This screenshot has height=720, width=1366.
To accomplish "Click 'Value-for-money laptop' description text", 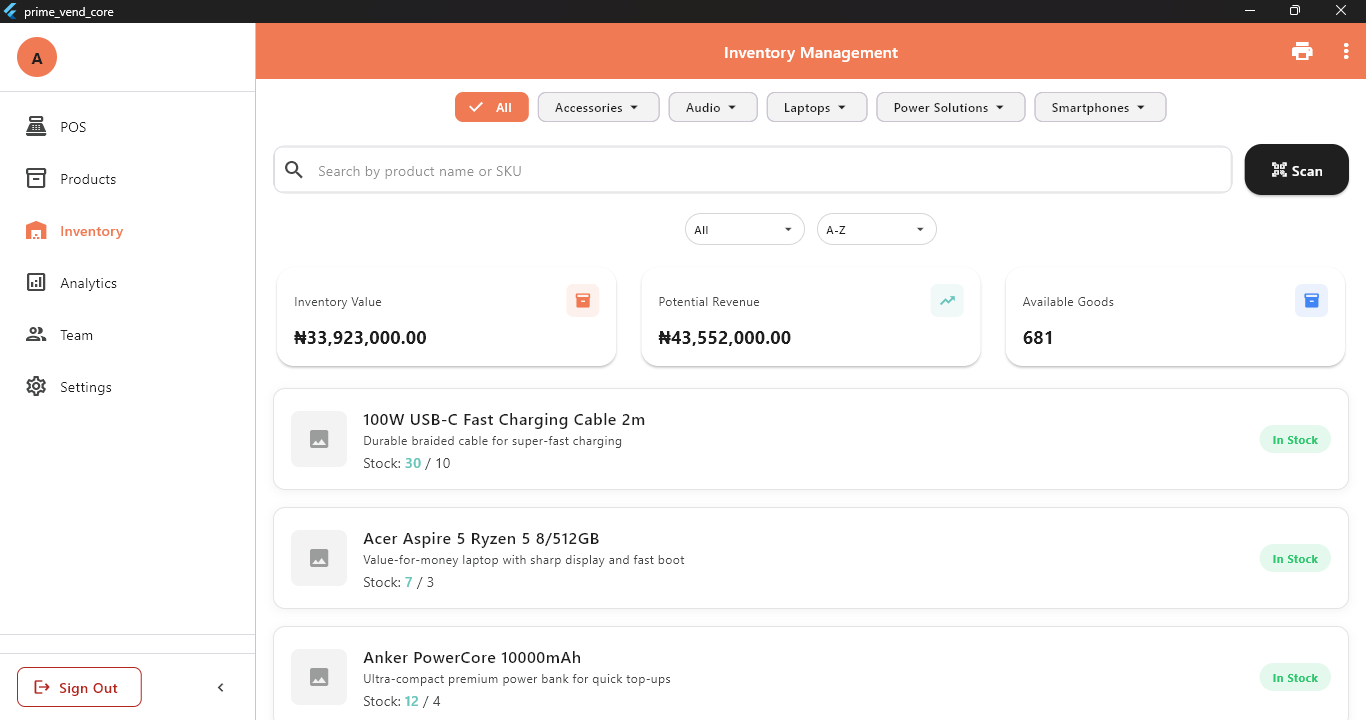I will click(524, 560).
